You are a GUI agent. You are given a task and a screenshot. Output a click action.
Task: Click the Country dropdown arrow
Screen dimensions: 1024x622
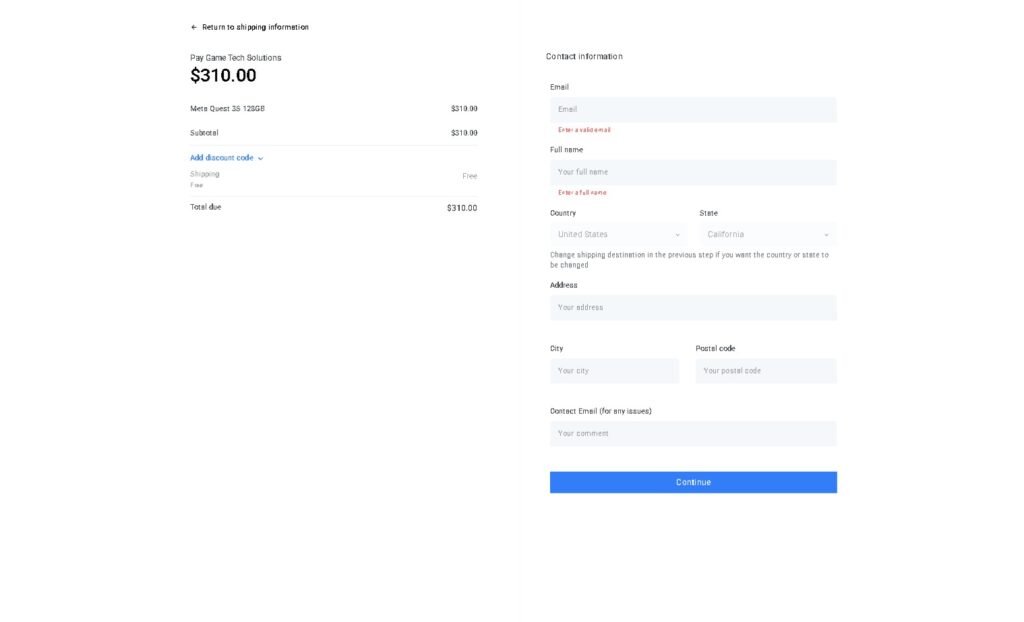click(x=677, y=233)
